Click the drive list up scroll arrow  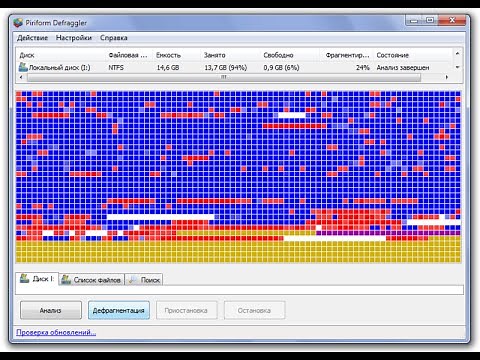[457, 54]
